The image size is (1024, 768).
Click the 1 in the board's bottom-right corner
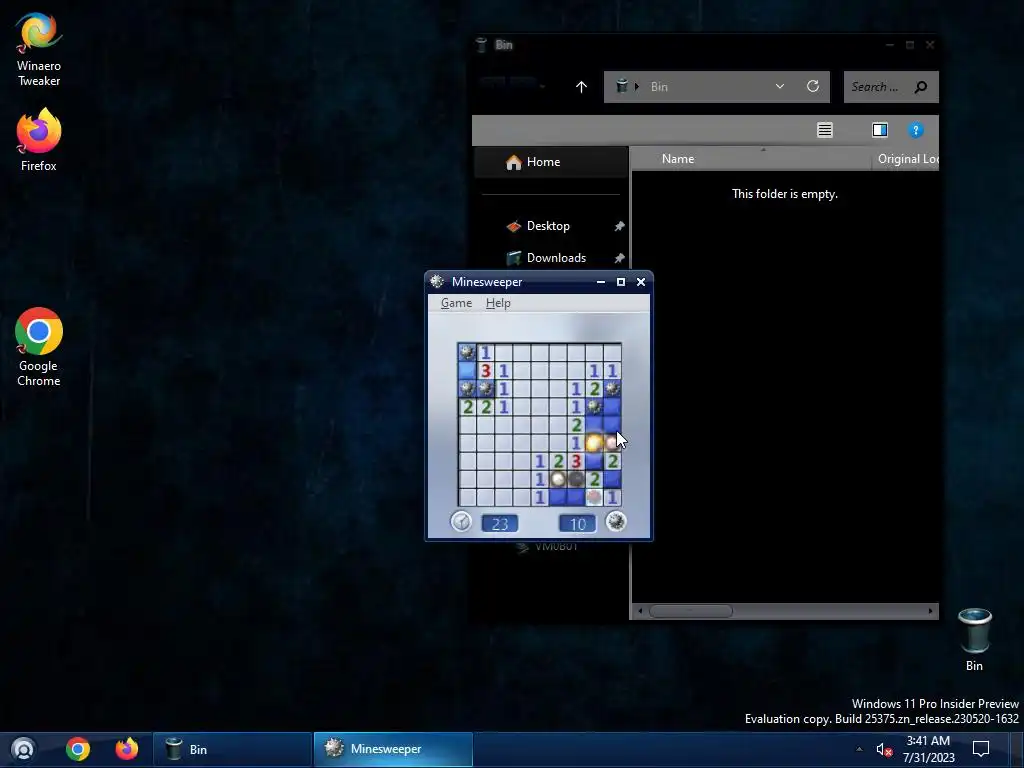pos(612,498)
